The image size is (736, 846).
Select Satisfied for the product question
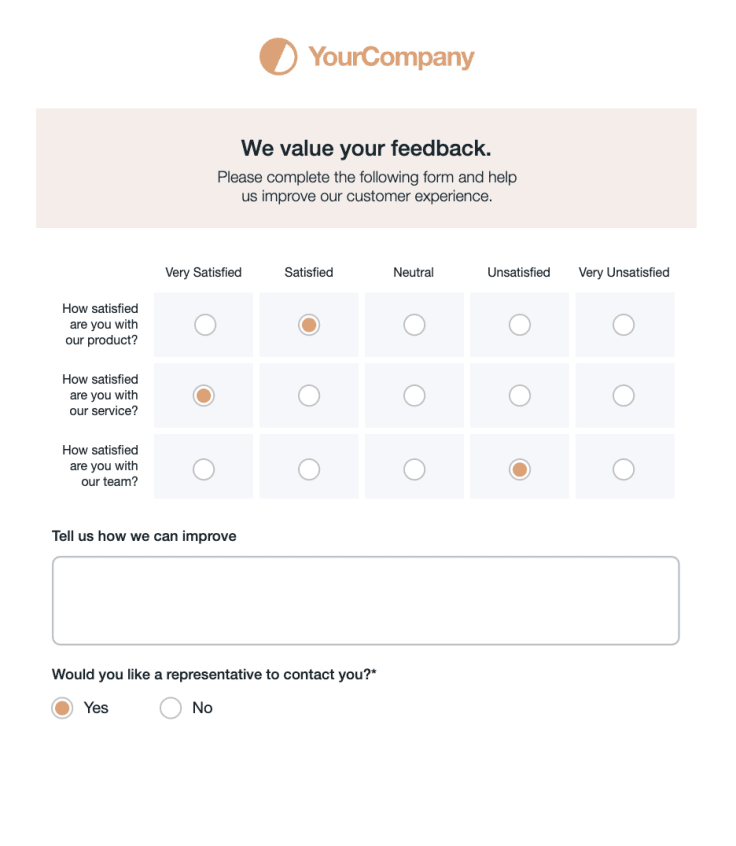308,324
